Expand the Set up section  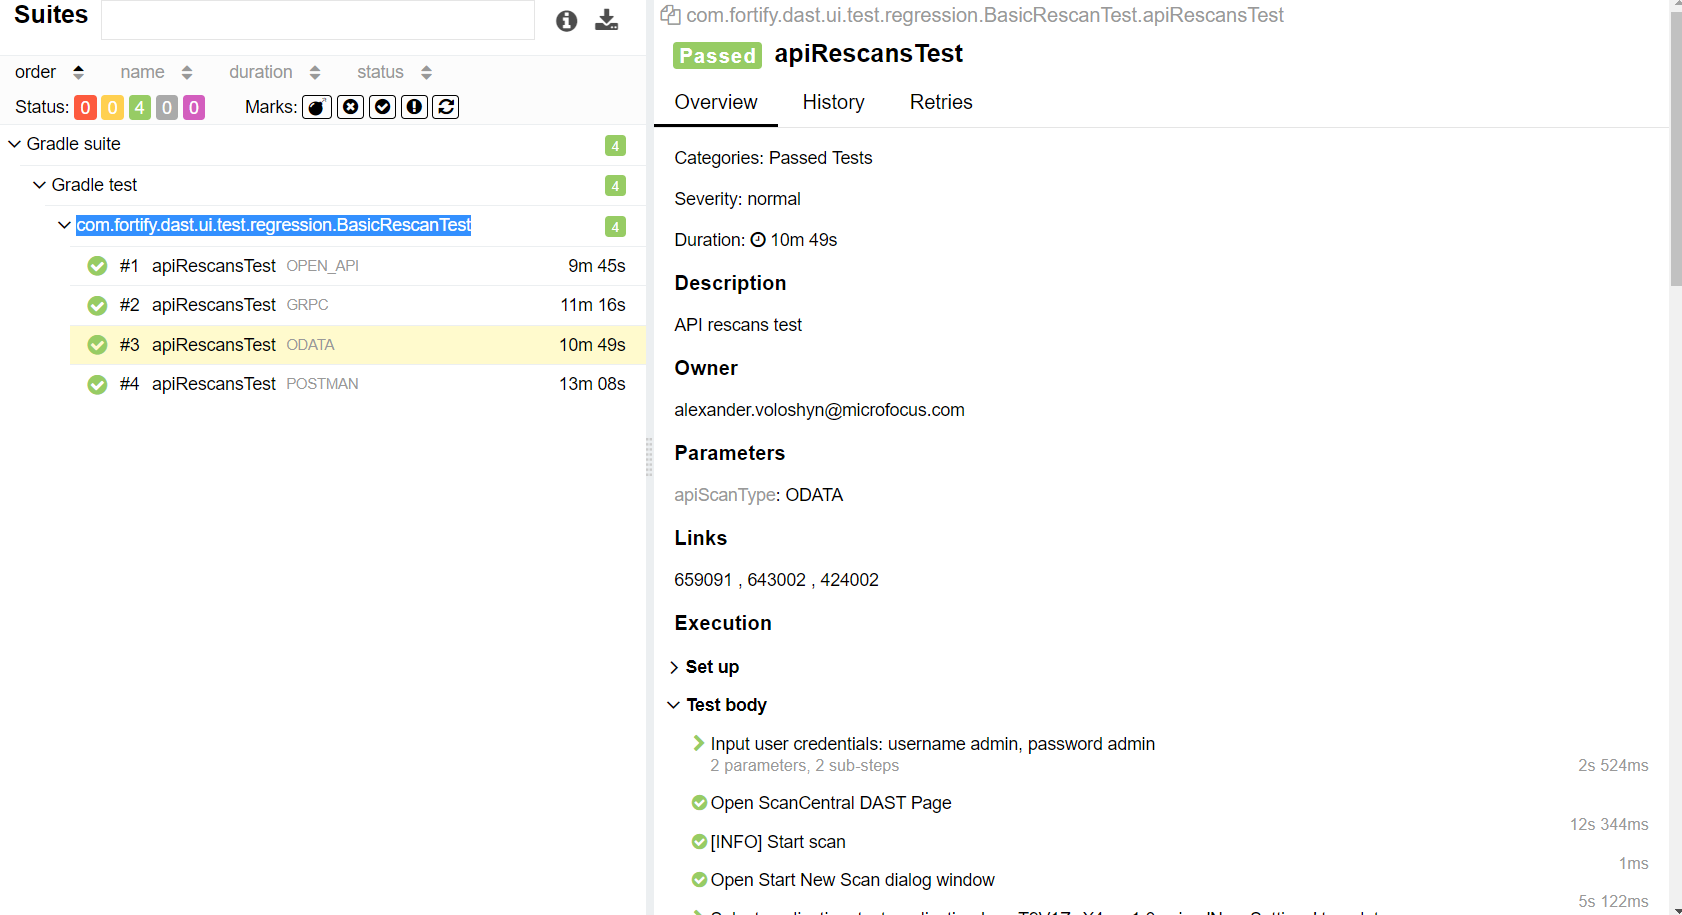[x=706, y=667]
